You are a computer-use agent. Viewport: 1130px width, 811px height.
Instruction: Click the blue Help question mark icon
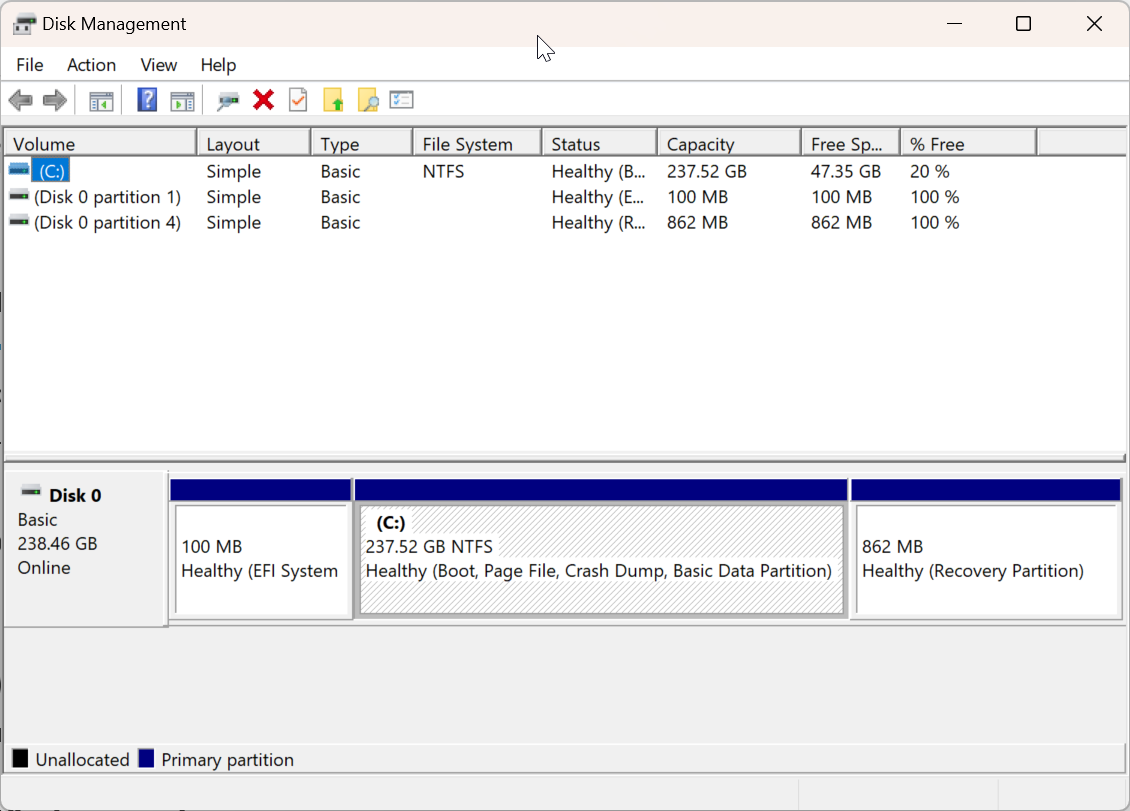click(x=147, y=100)
